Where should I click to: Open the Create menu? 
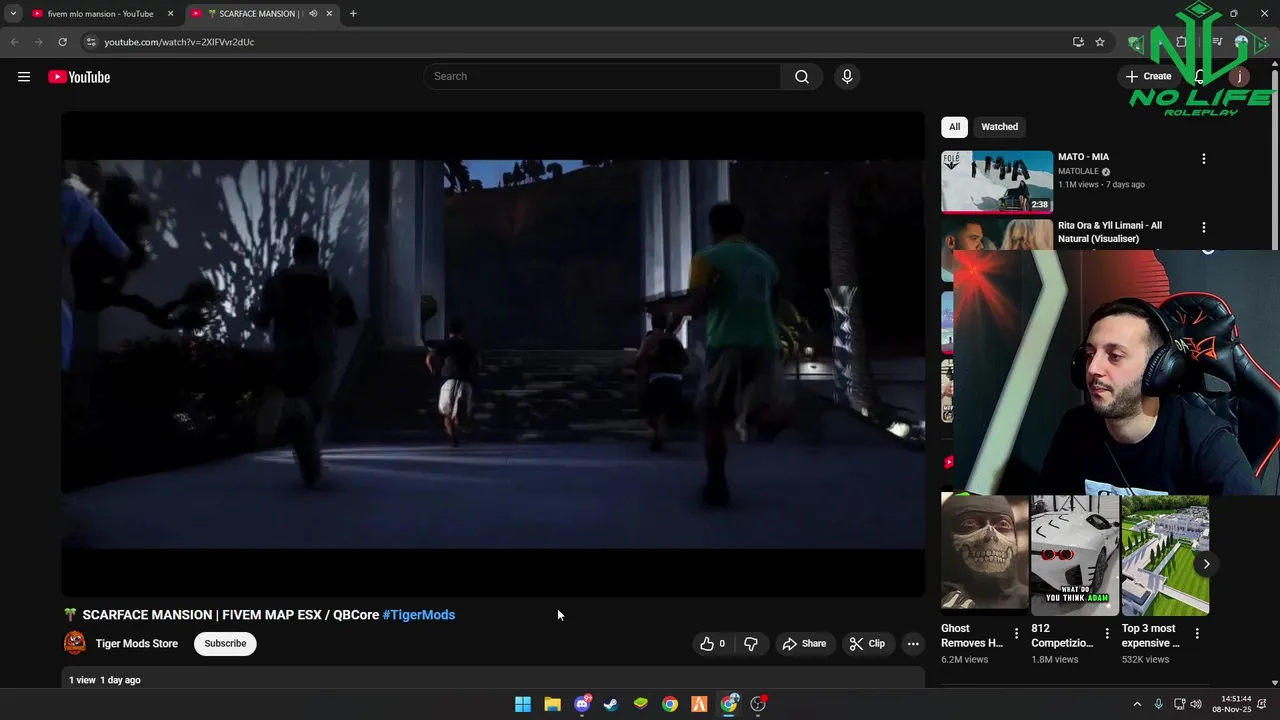[1148, 76]
